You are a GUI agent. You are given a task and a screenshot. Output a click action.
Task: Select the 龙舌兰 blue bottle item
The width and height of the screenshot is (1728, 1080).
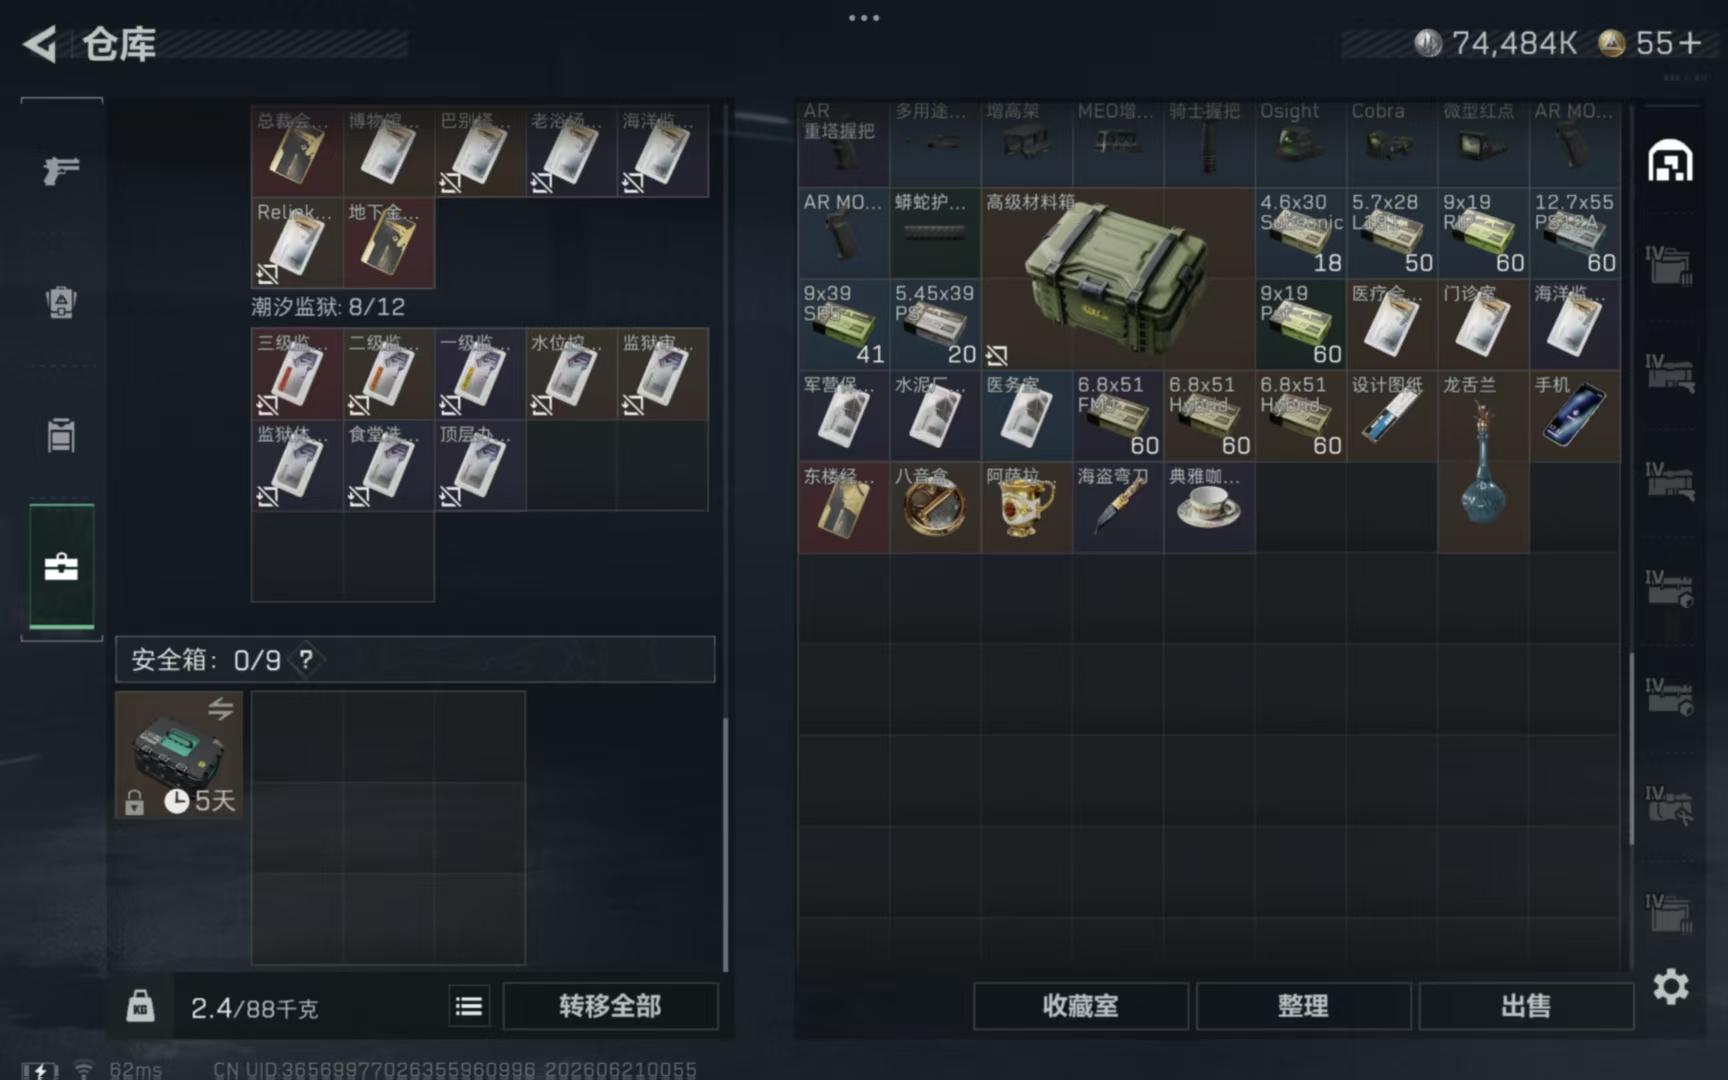[1482, 462]
